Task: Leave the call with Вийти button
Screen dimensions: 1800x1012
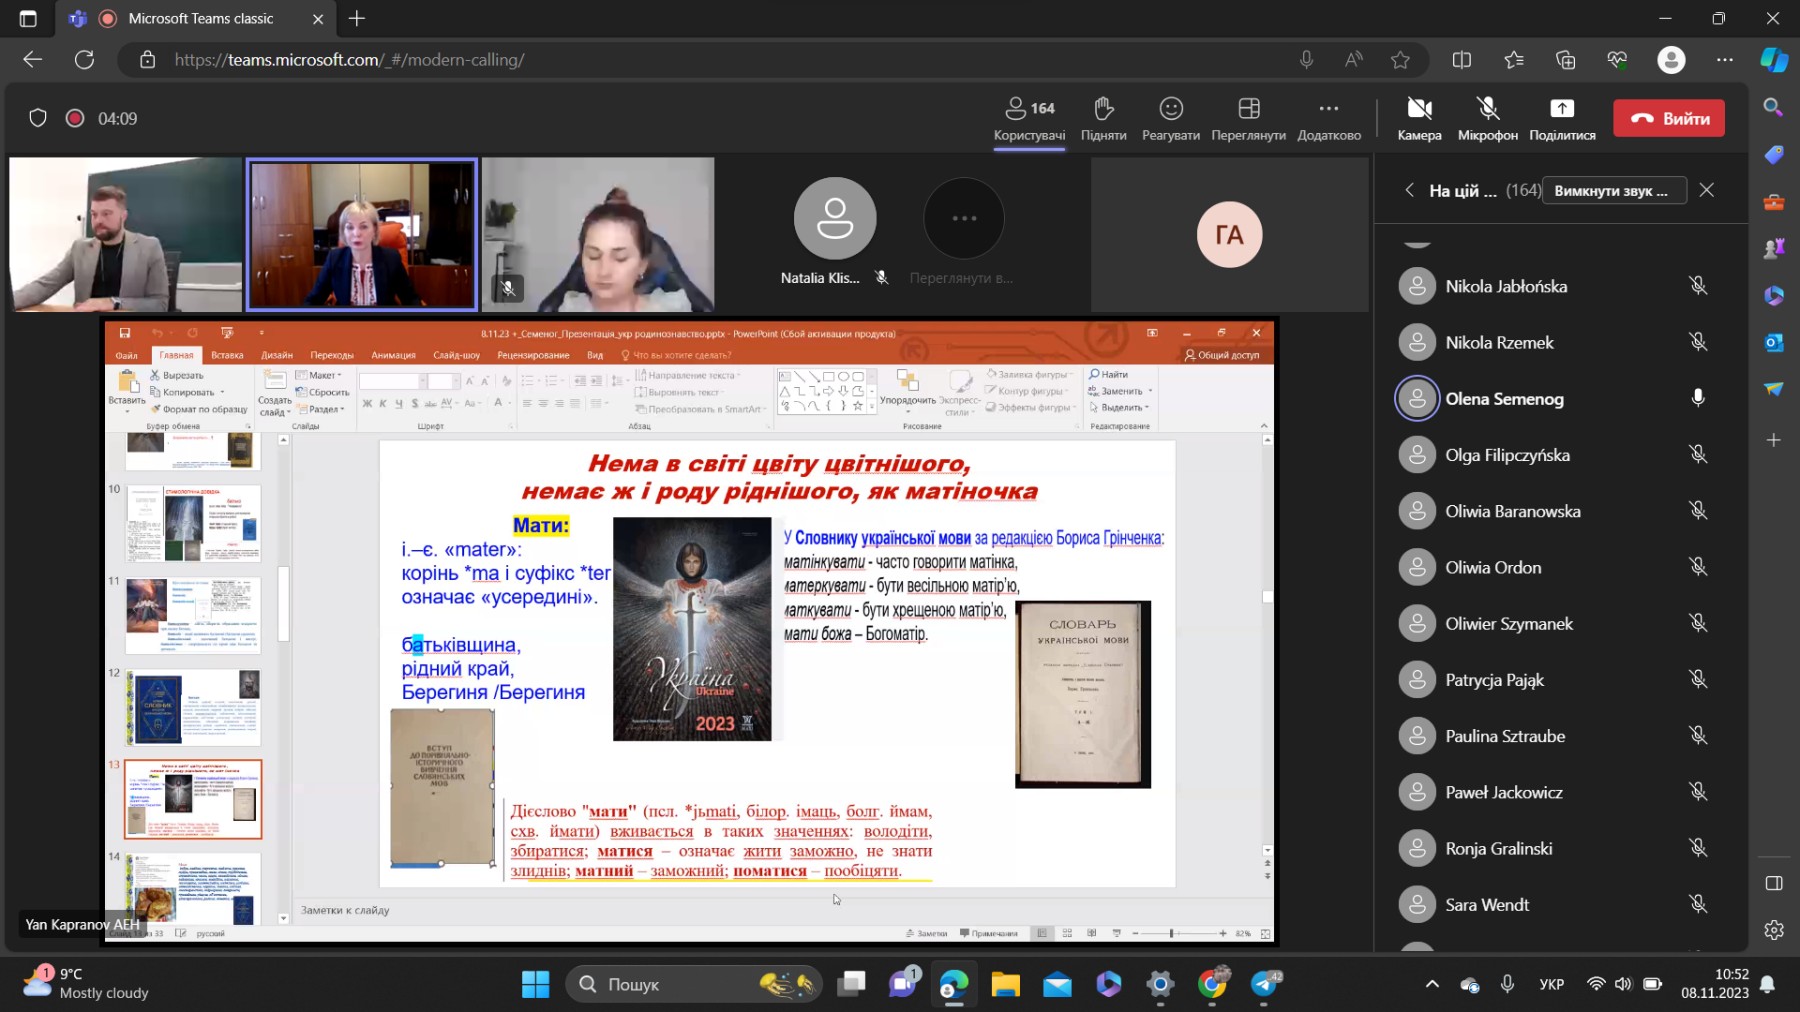Action: coord(1668,118)
